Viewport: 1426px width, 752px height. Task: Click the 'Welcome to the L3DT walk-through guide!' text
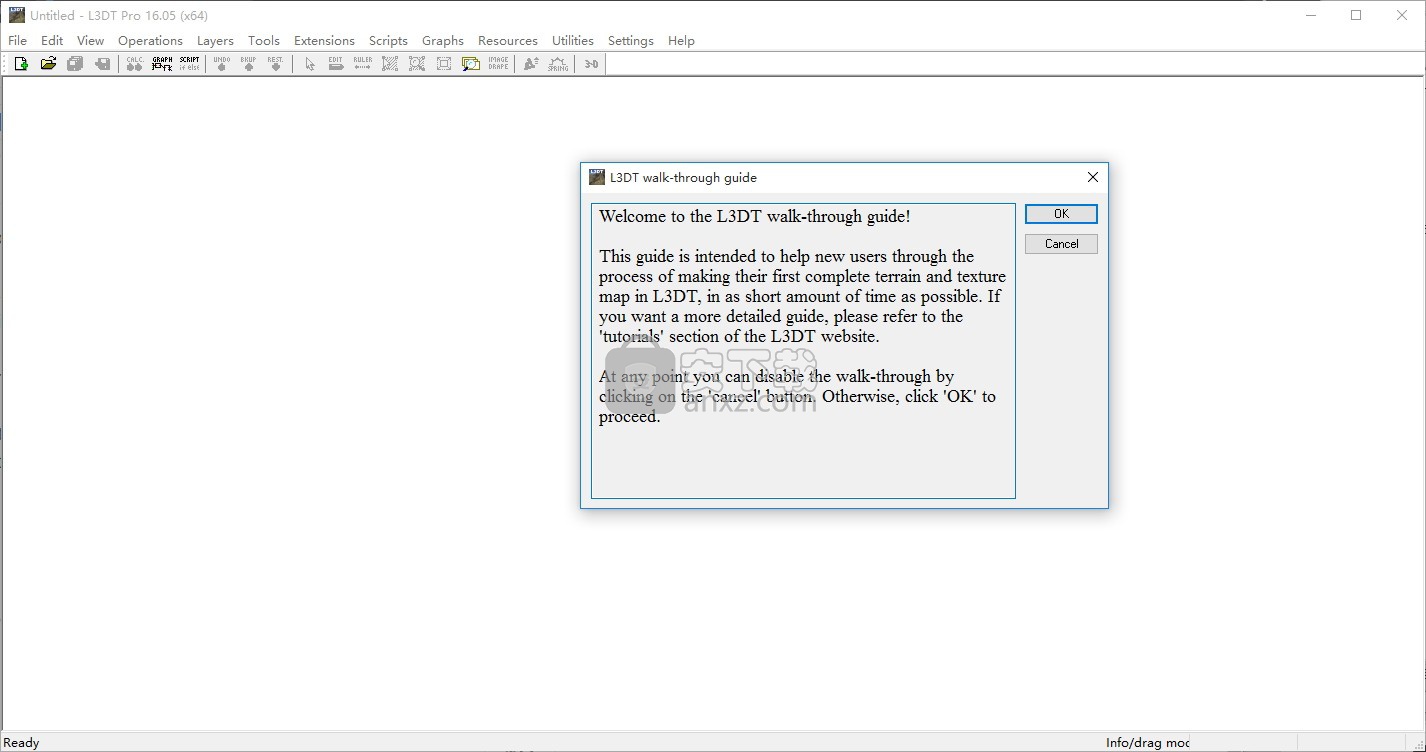[x=755, y=216]
